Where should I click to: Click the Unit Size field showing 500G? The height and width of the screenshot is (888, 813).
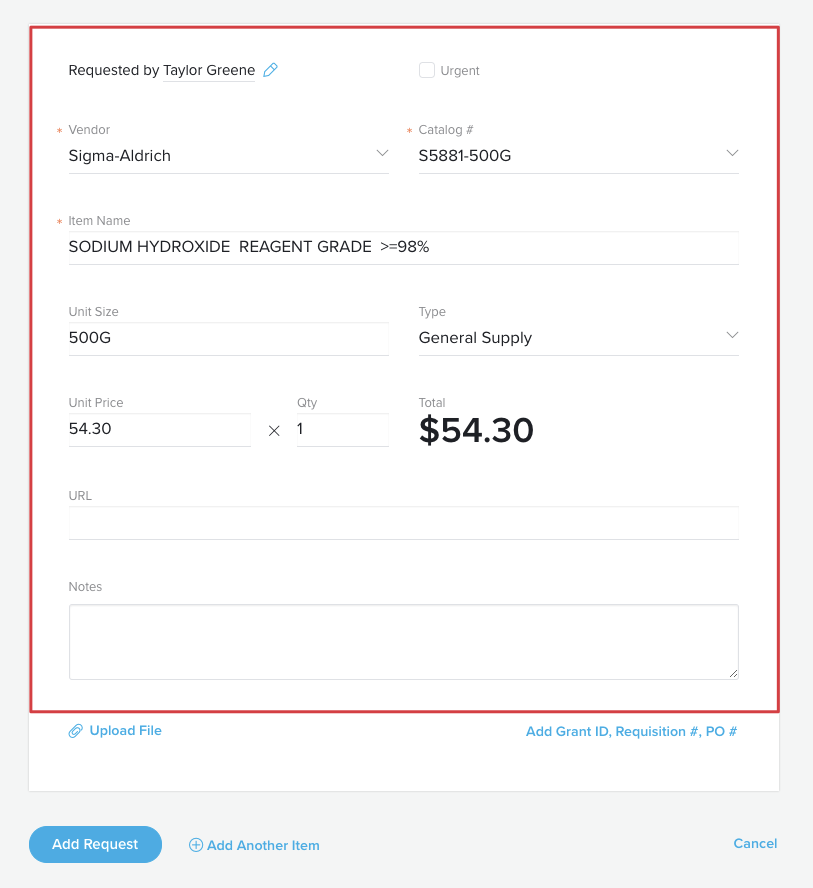[x=229, y=339]
